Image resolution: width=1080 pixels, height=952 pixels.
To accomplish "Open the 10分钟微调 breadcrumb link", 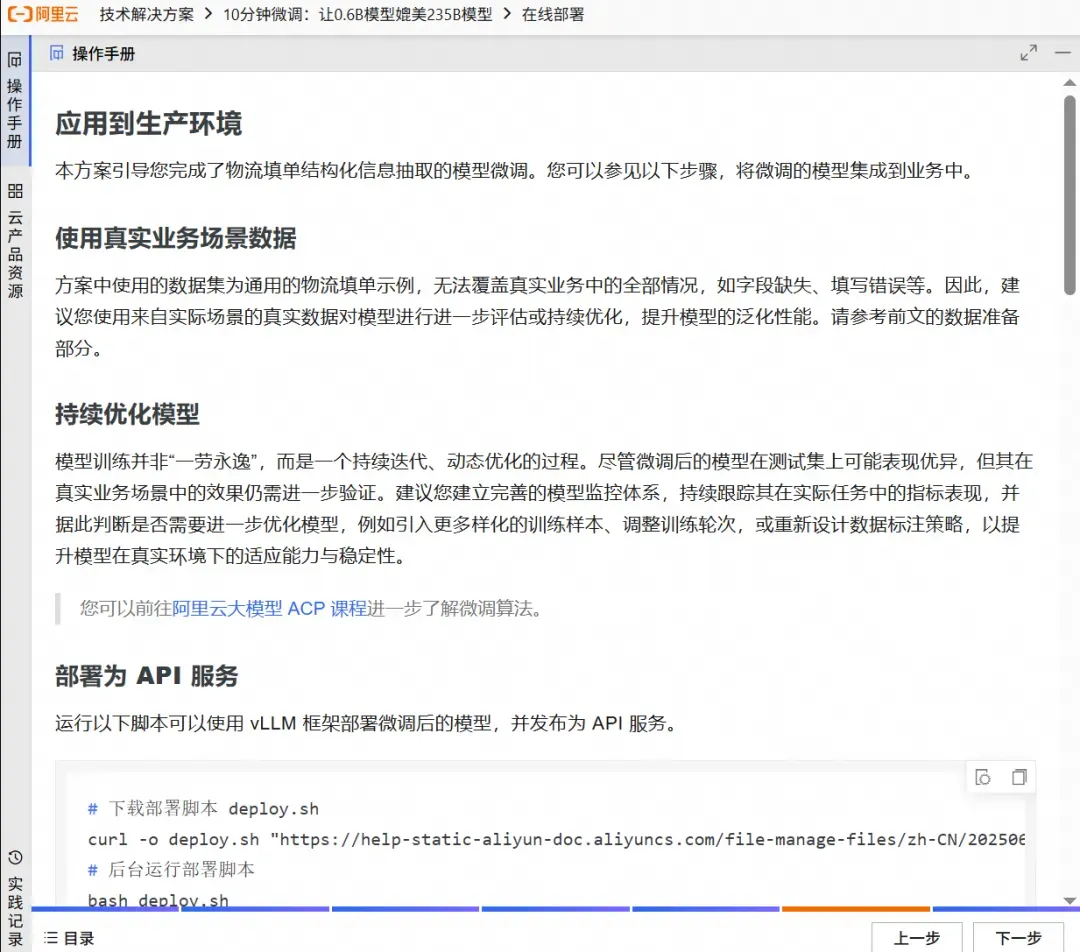I will pos(357,14).
